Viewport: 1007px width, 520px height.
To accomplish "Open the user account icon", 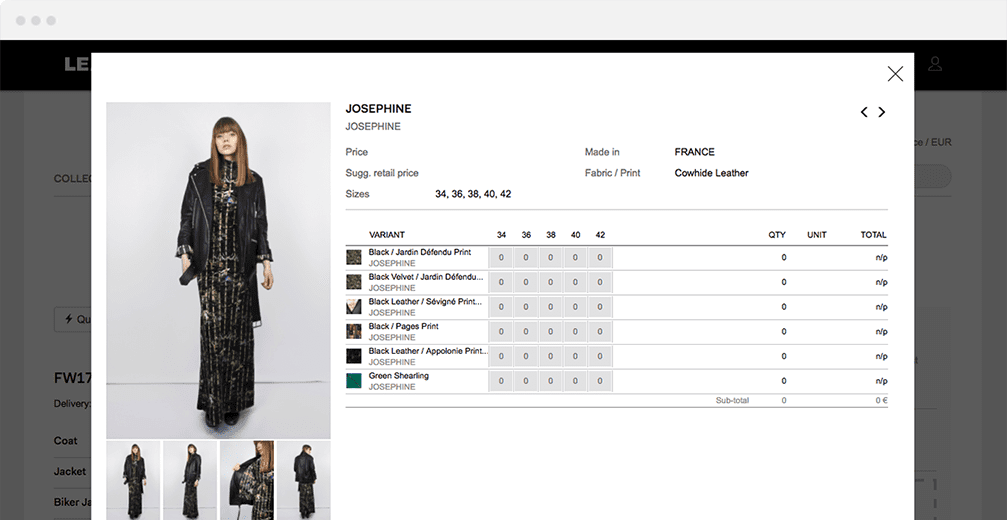I will pyautogui.click(x=935, y=65).
